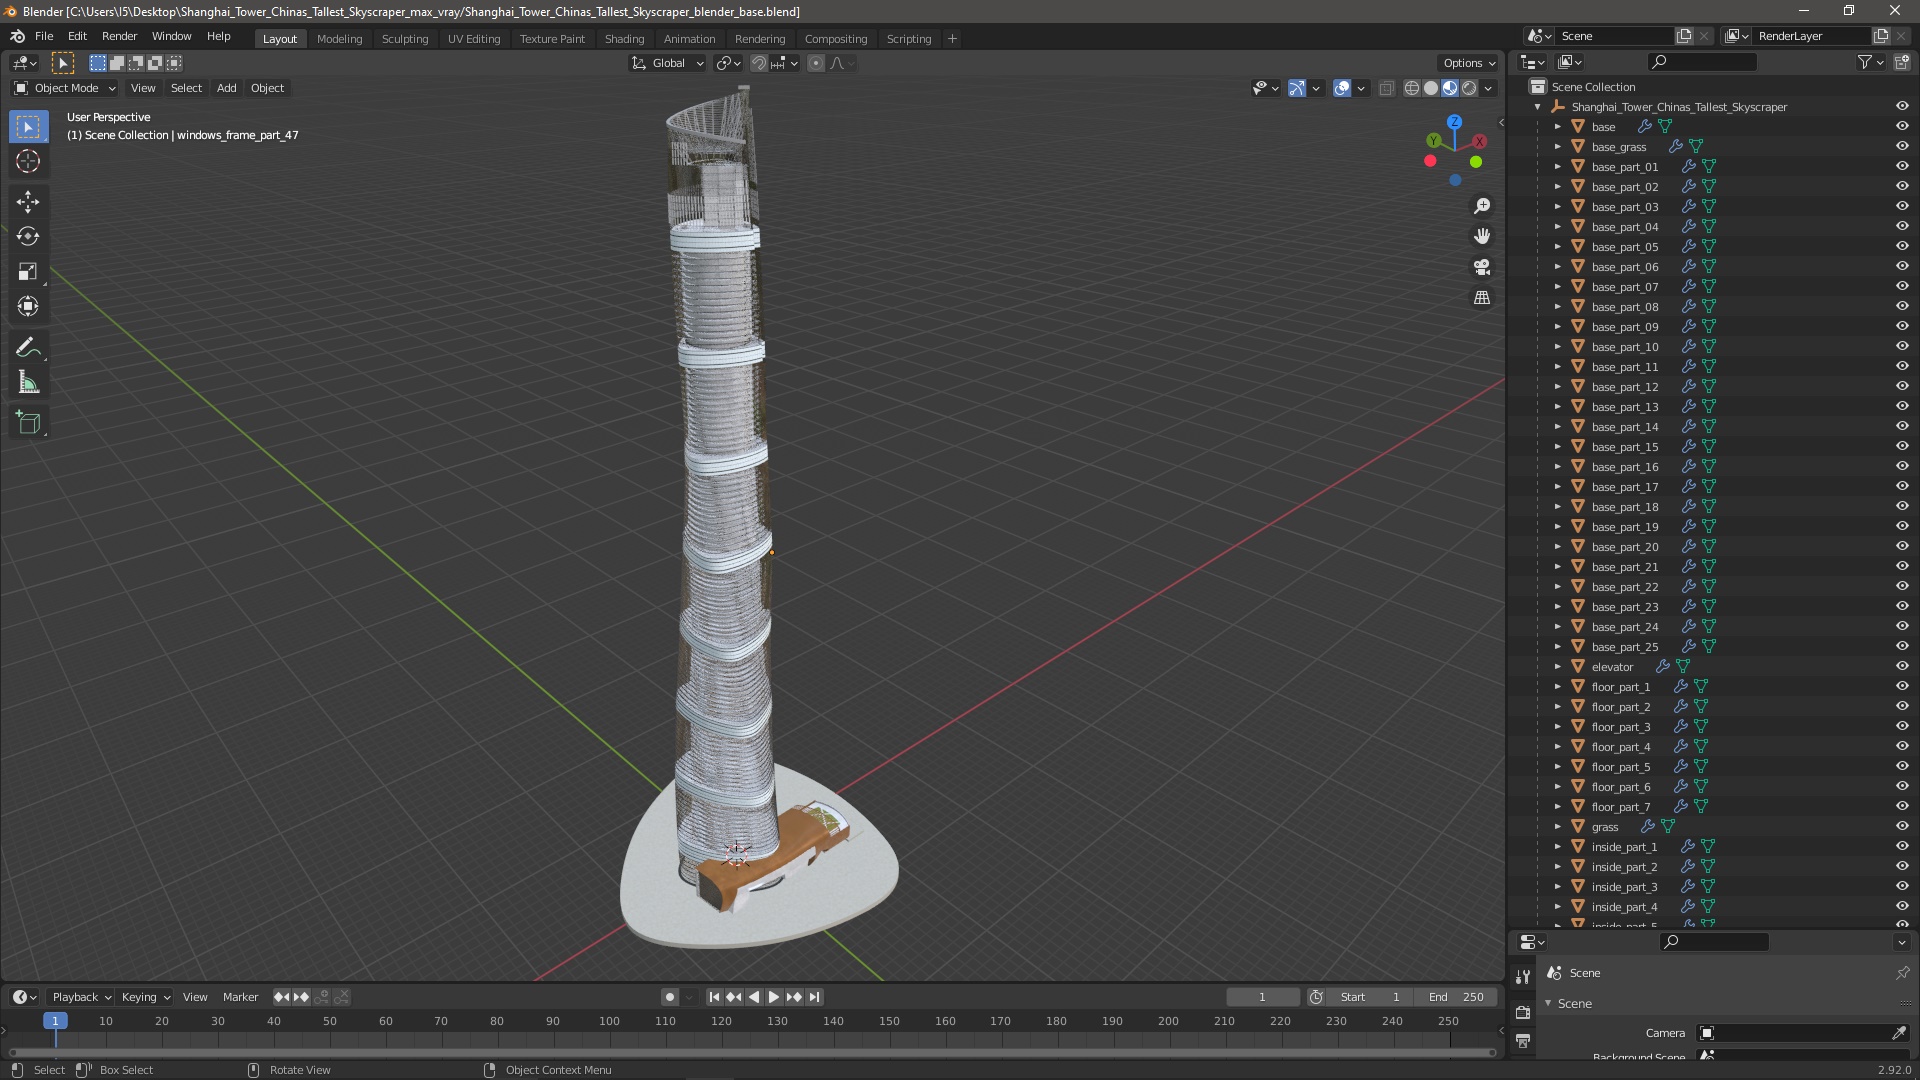Viewport: 1920px width, 1080px height.
Task: Expand elevator object in outliner
Action: (x=1557, y=667)
